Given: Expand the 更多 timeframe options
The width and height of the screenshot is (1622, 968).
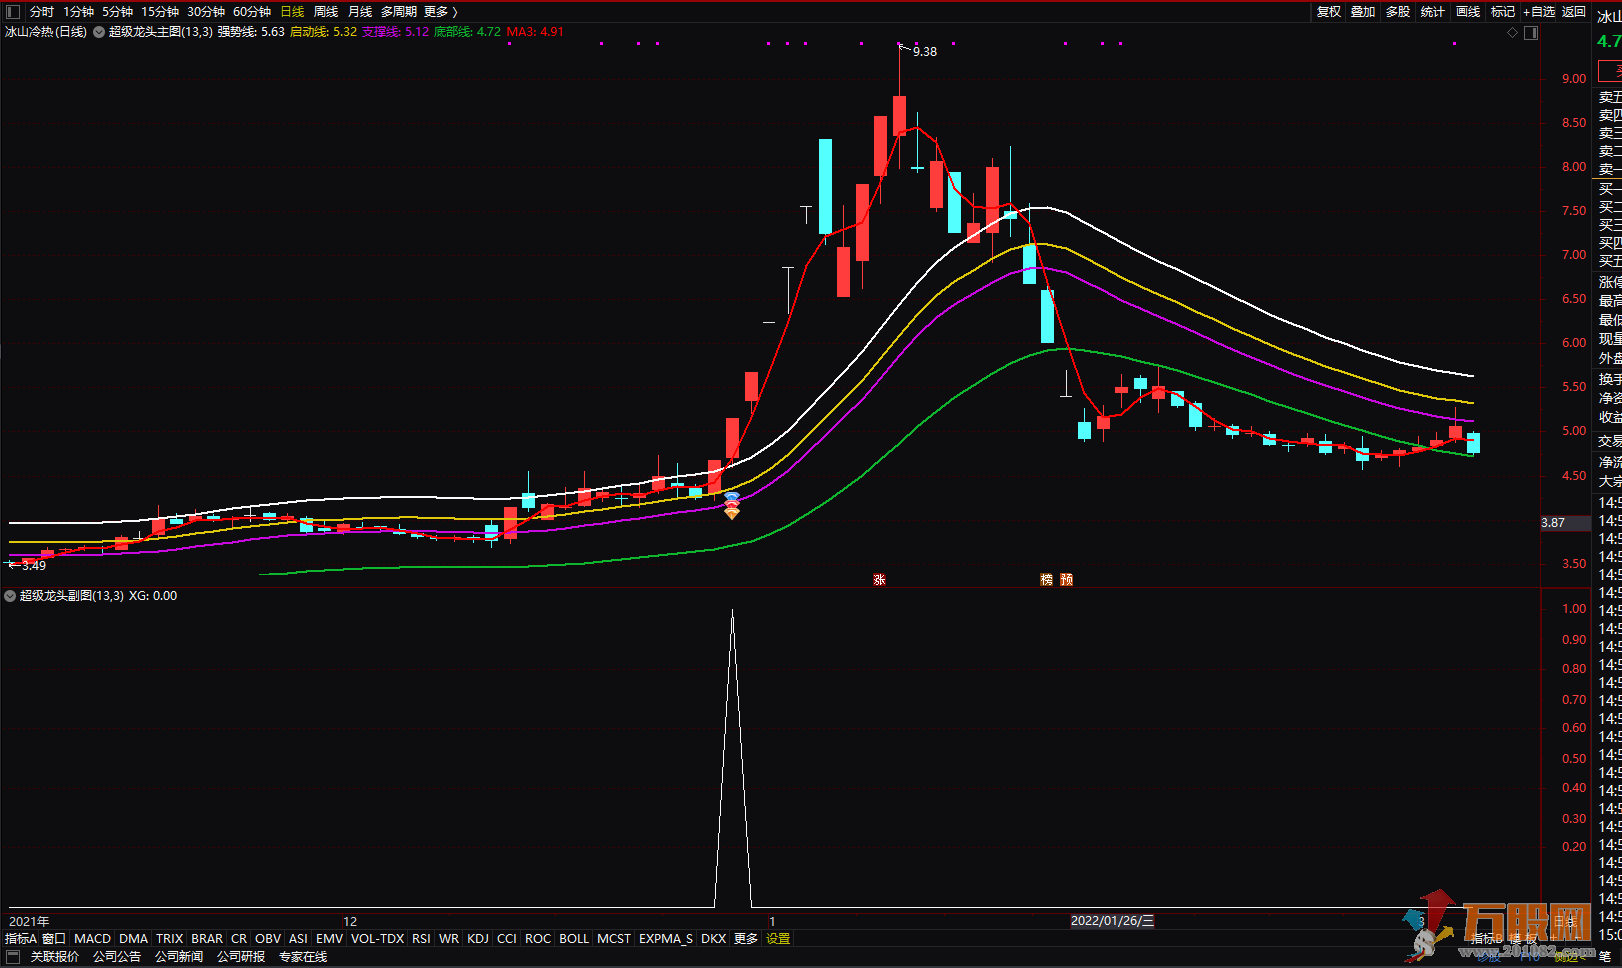Looking at the screenshot, I should pyautogui.click(x=440, y=12).
